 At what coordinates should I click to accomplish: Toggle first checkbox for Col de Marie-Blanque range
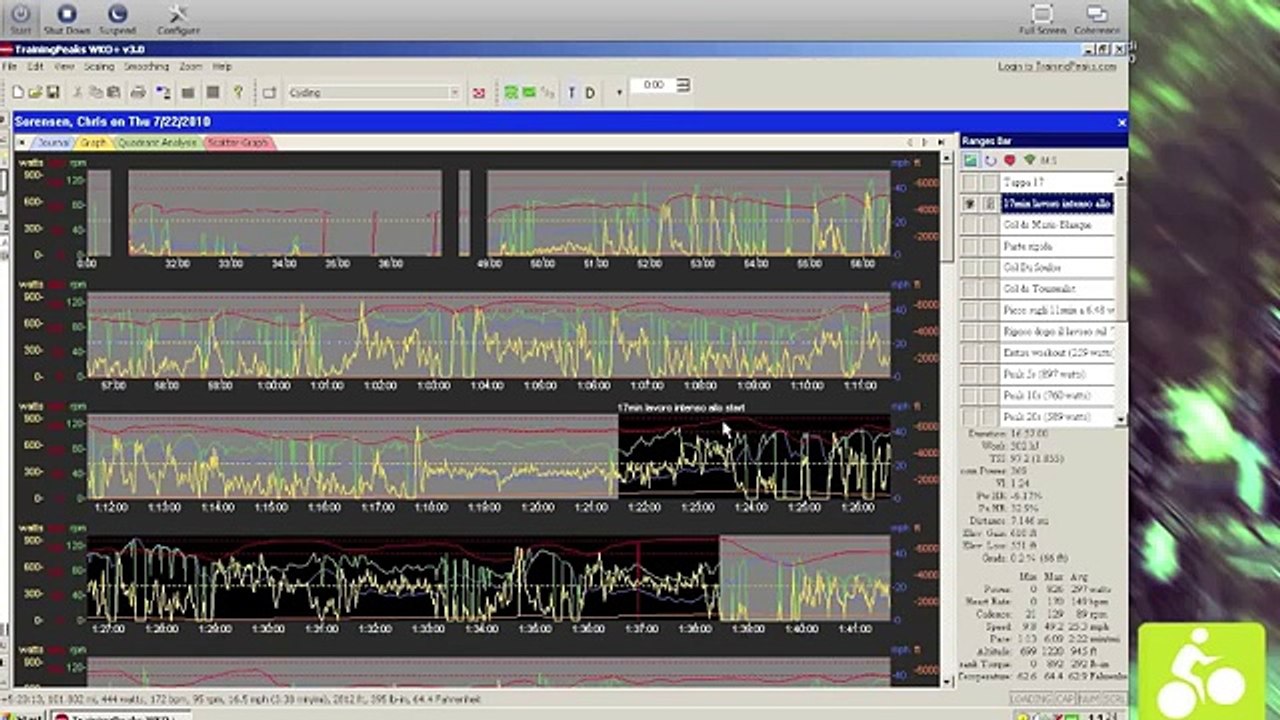coord(969,225)
